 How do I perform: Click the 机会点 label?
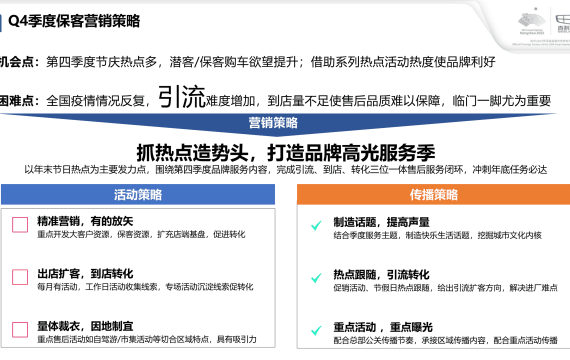(x=19, y=62)
